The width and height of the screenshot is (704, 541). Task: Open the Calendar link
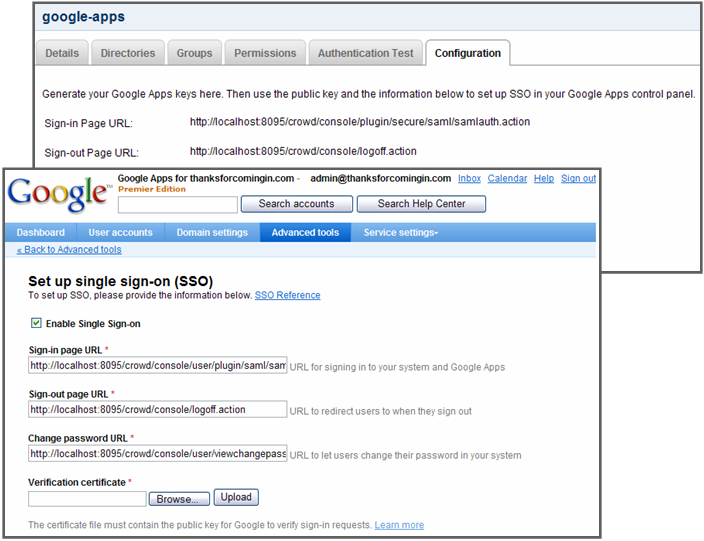click(x=507, y=179)
